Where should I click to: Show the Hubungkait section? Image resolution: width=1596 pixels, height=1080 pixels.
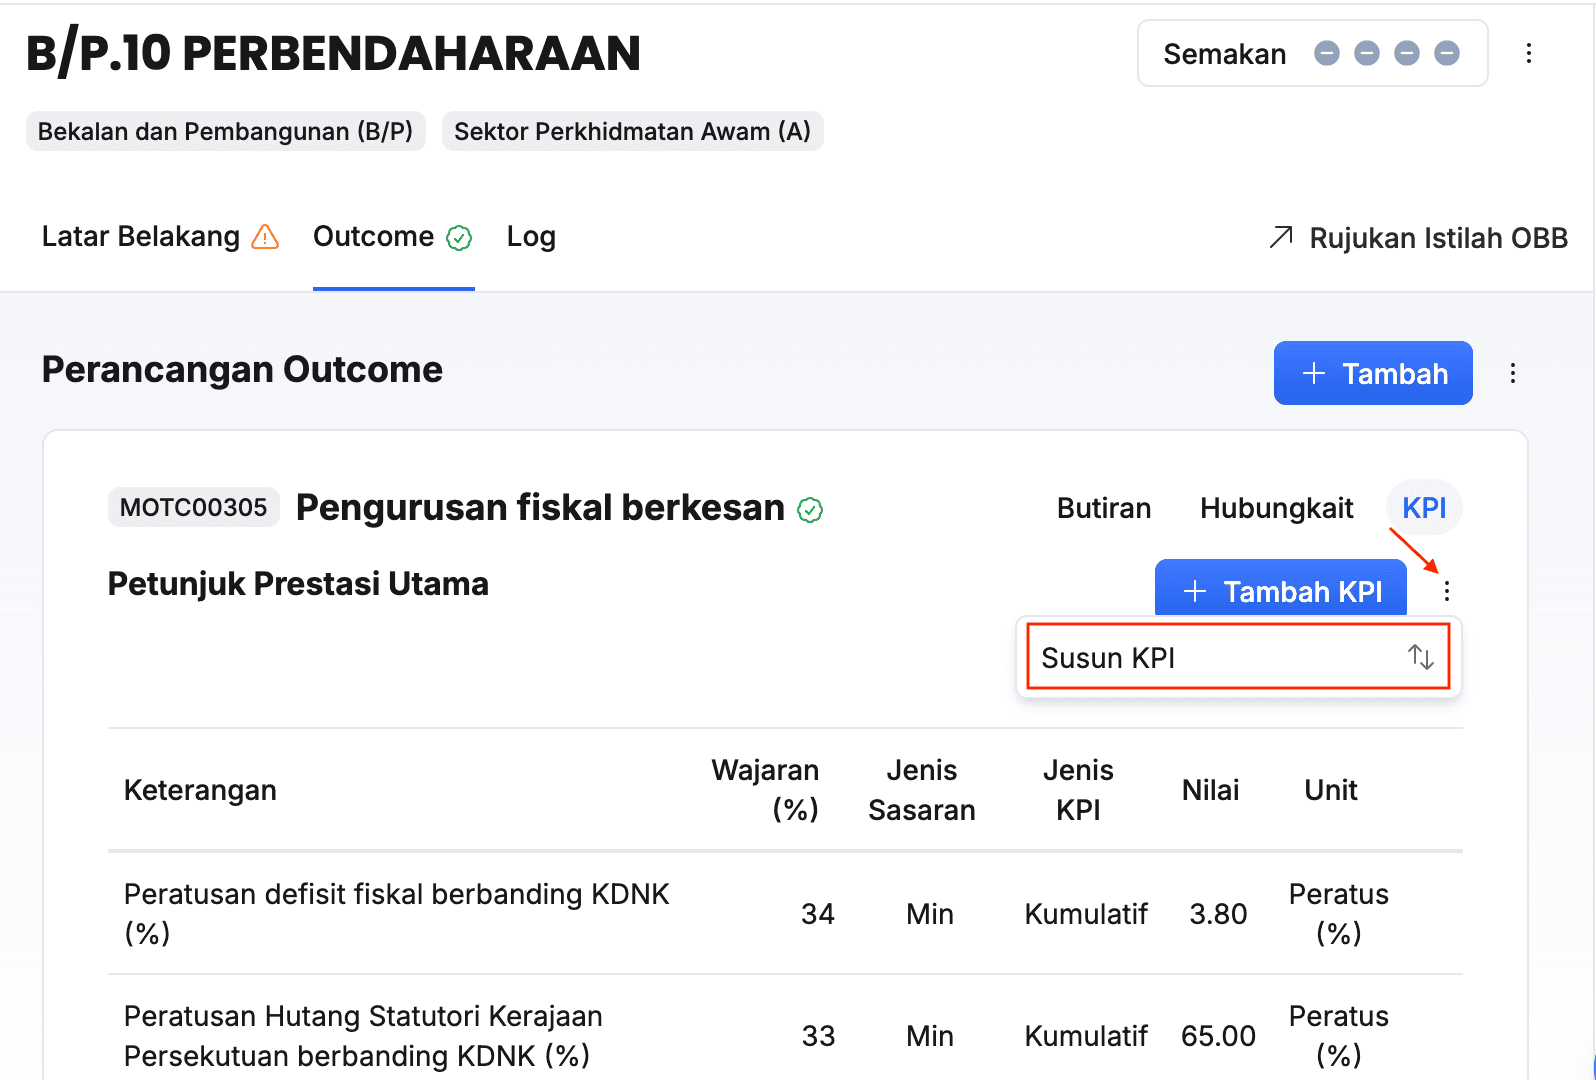point(1276,508)
